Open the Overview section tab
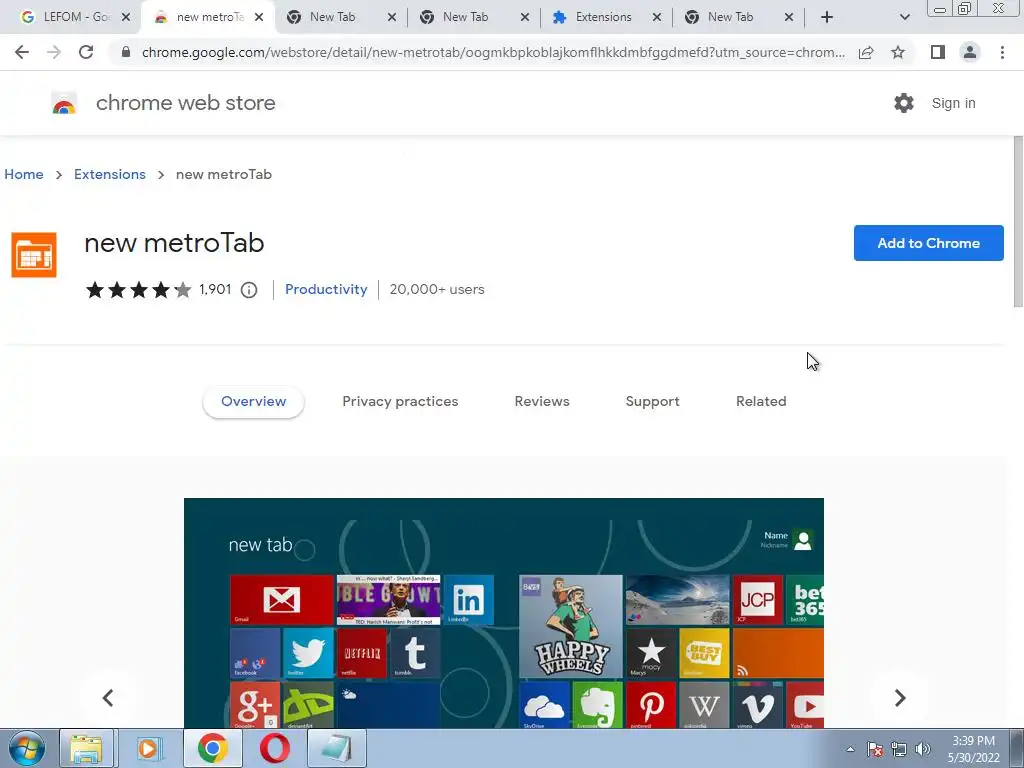The height and width of the screenshot is (768, 1024). coord(253,402)
